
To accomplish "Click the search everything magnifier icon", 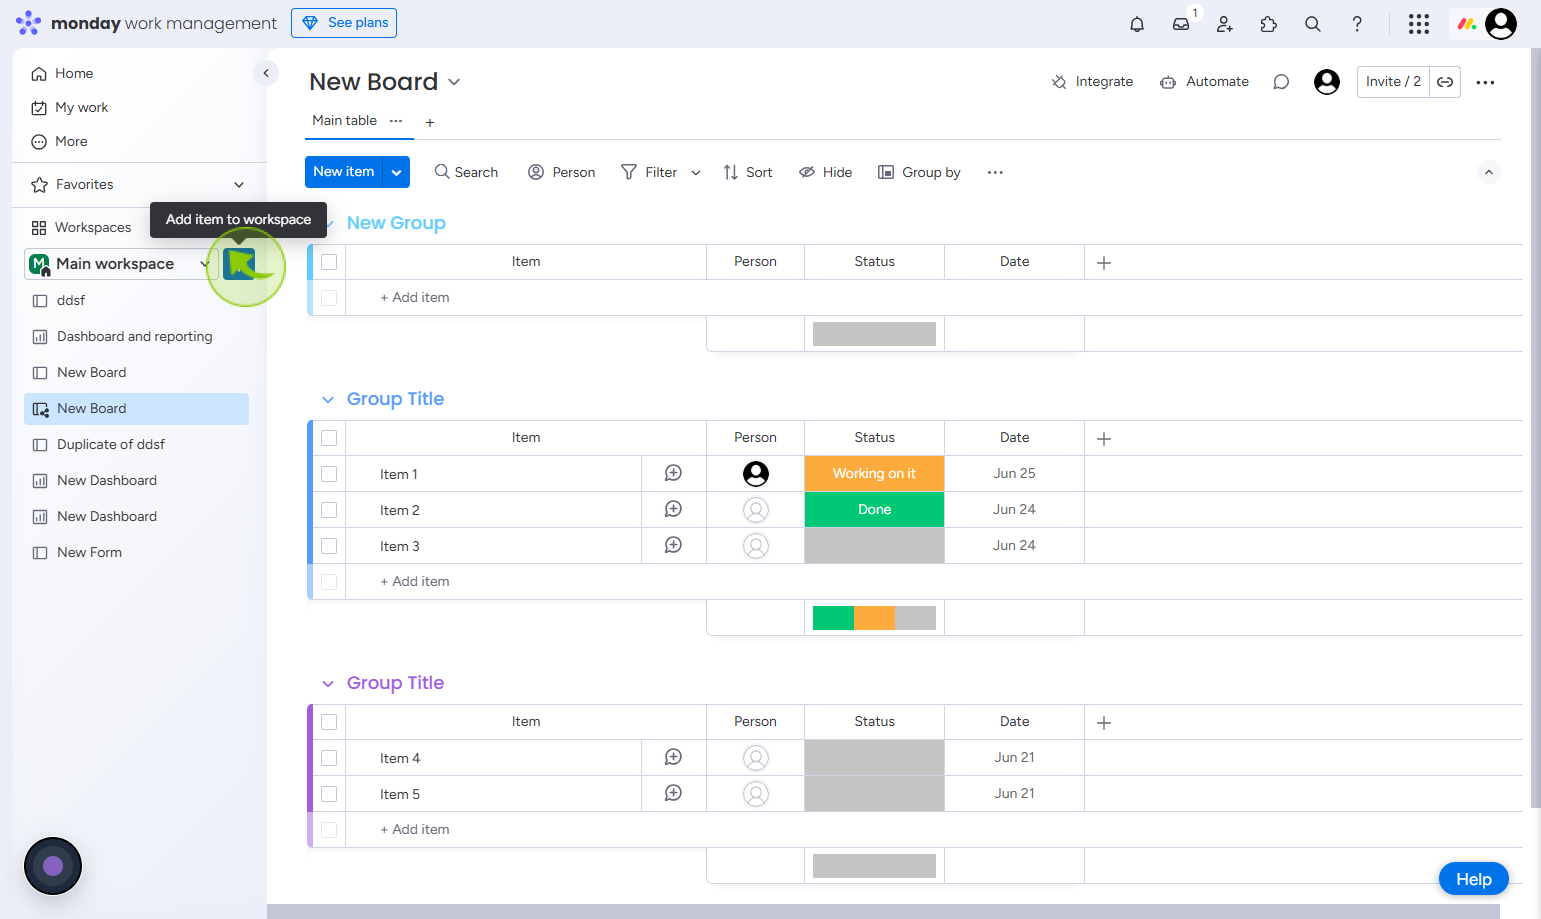I will 1313,24.
